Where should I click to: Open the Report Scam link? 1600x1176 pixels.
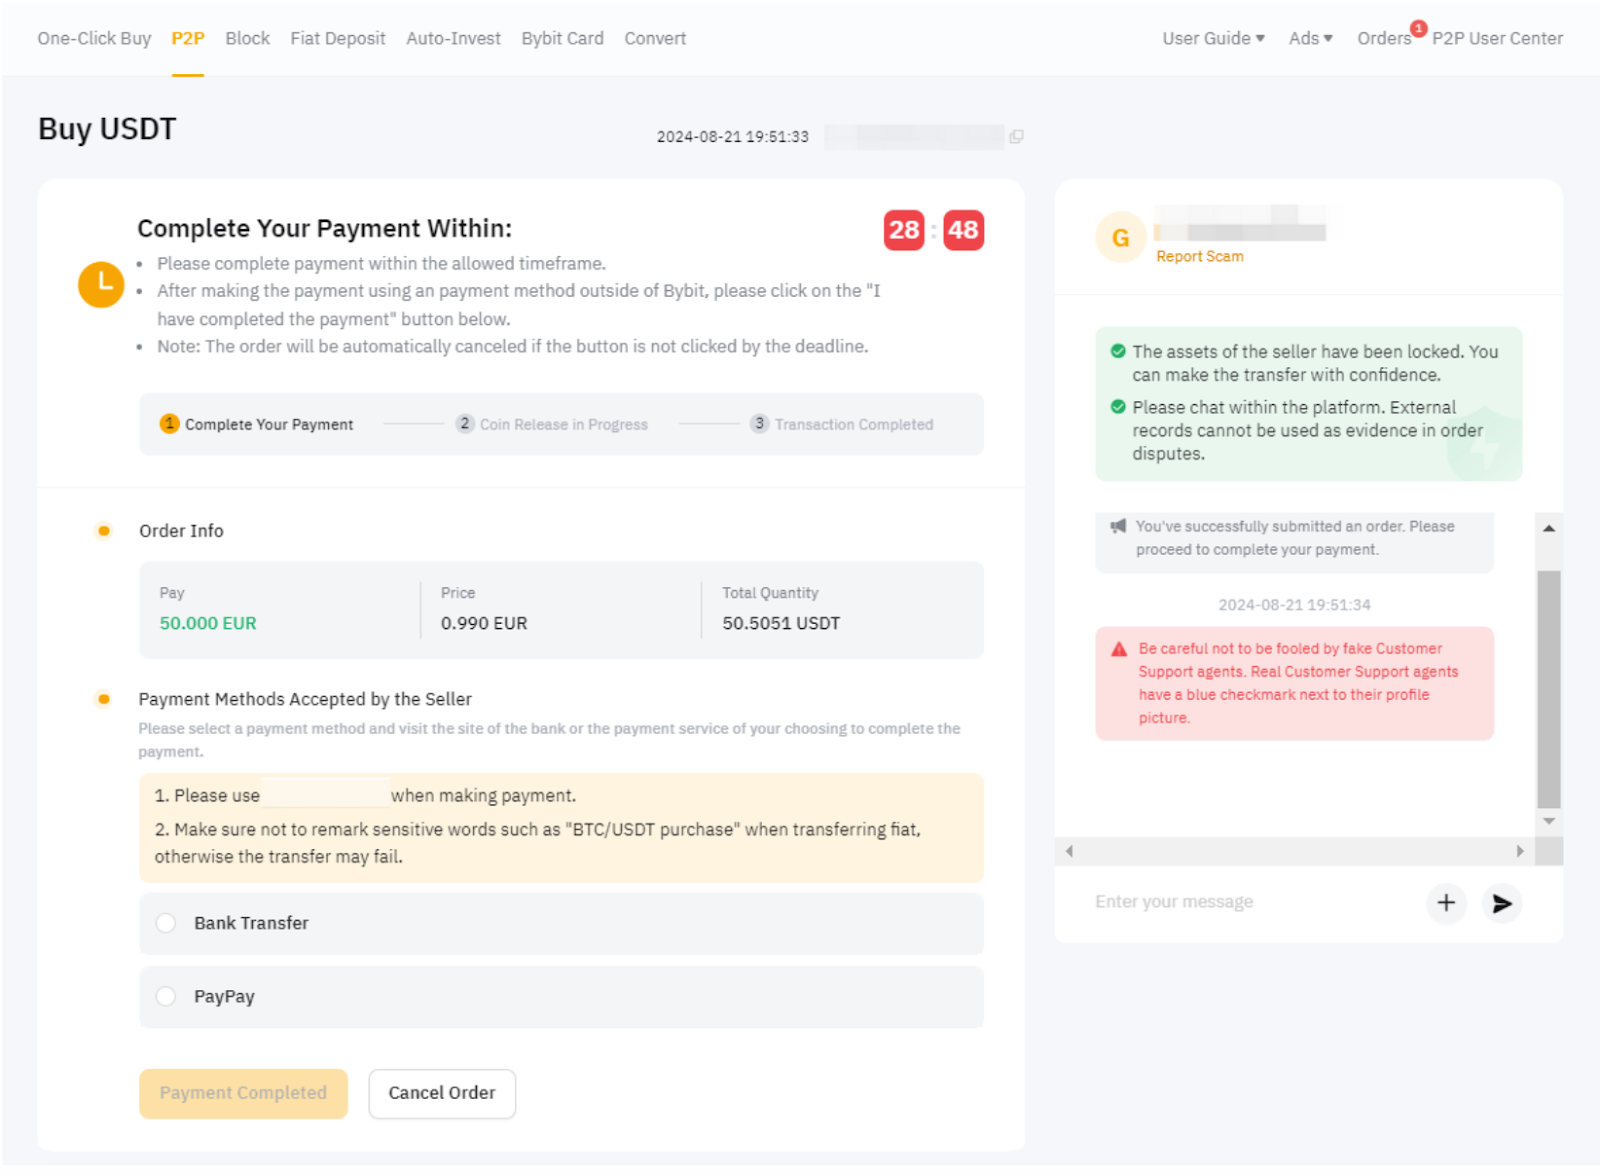tap(1199, 256)
